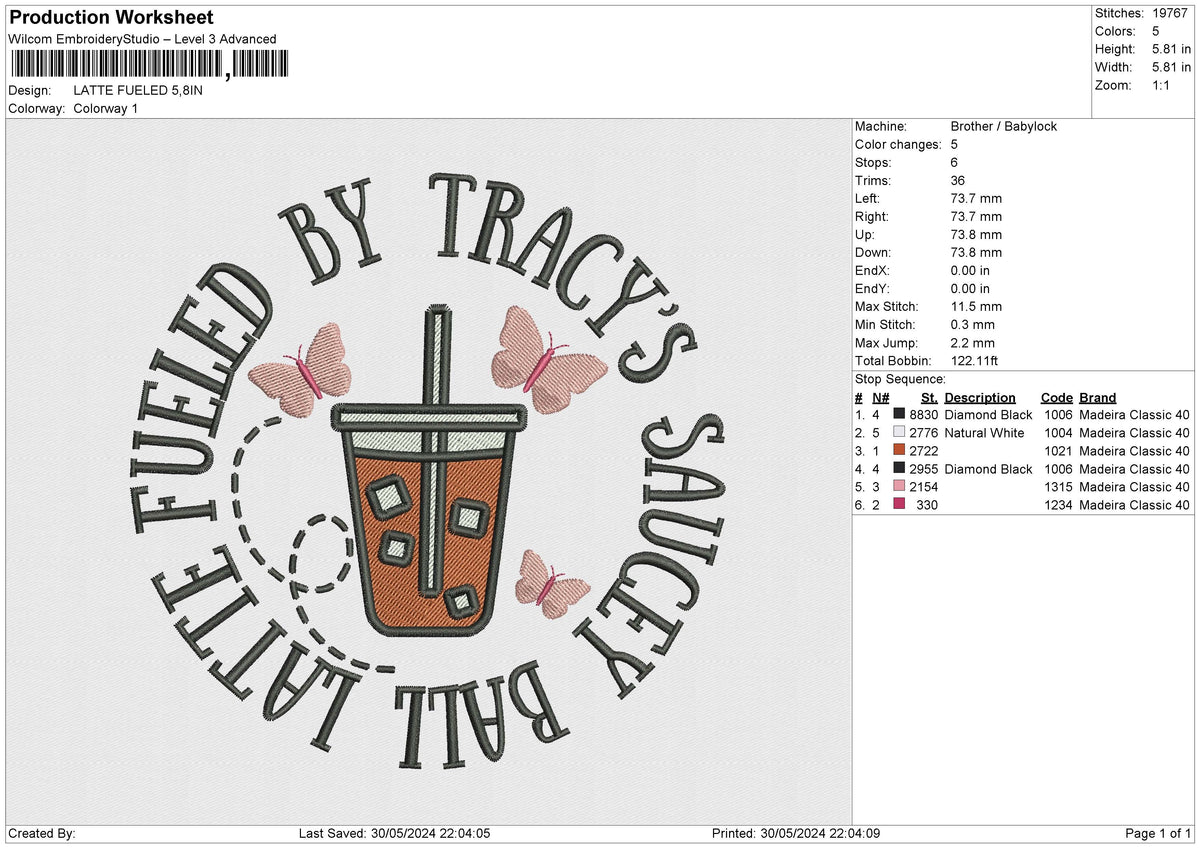Click the 'Colors:' label in header
The height and width of the screenshot is (848, 1200).
coord(1115,31)
